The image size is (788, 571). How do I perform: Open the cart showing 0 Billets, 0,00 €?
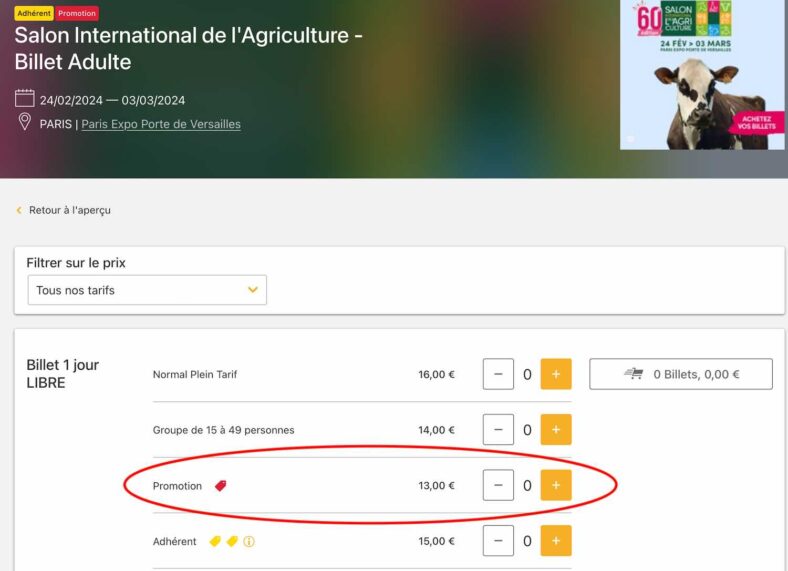(x=681, y=374)
